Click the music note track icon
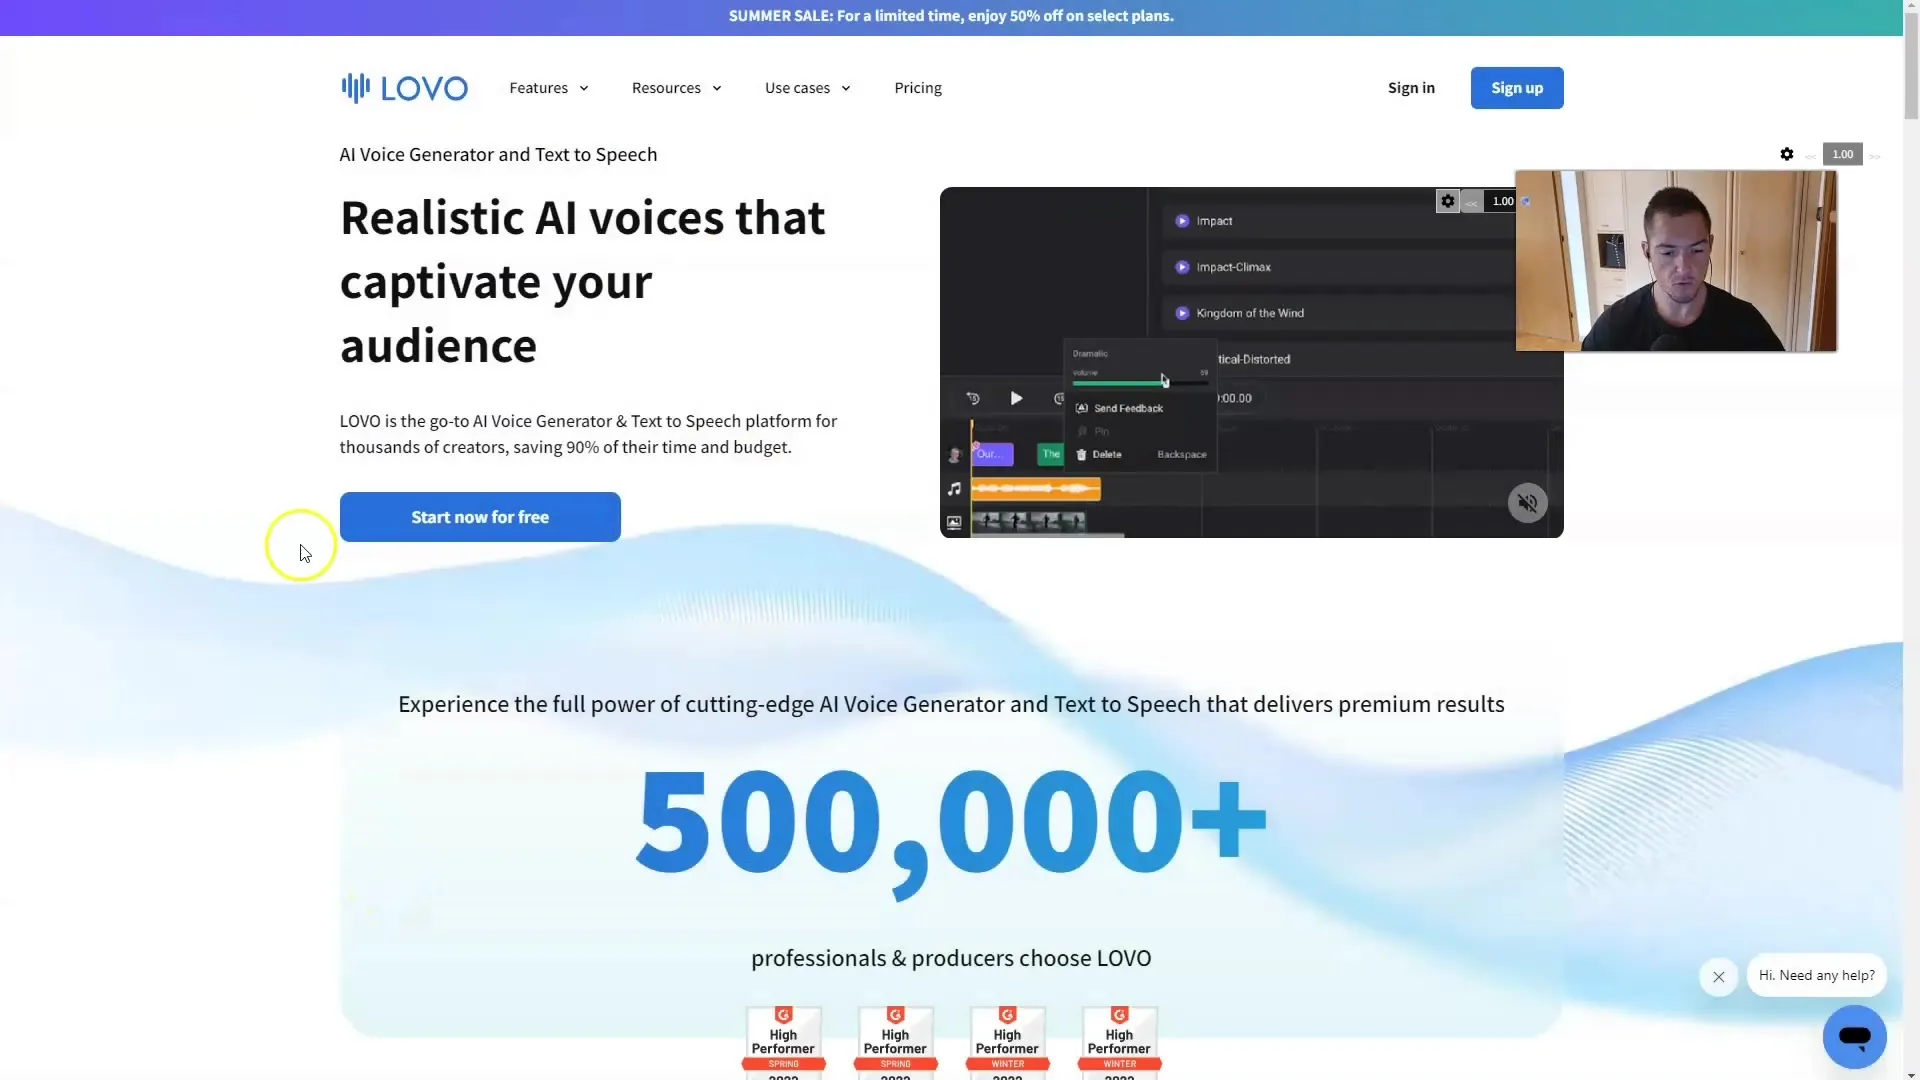1920x1080 pixels. (x=954, y=489)
